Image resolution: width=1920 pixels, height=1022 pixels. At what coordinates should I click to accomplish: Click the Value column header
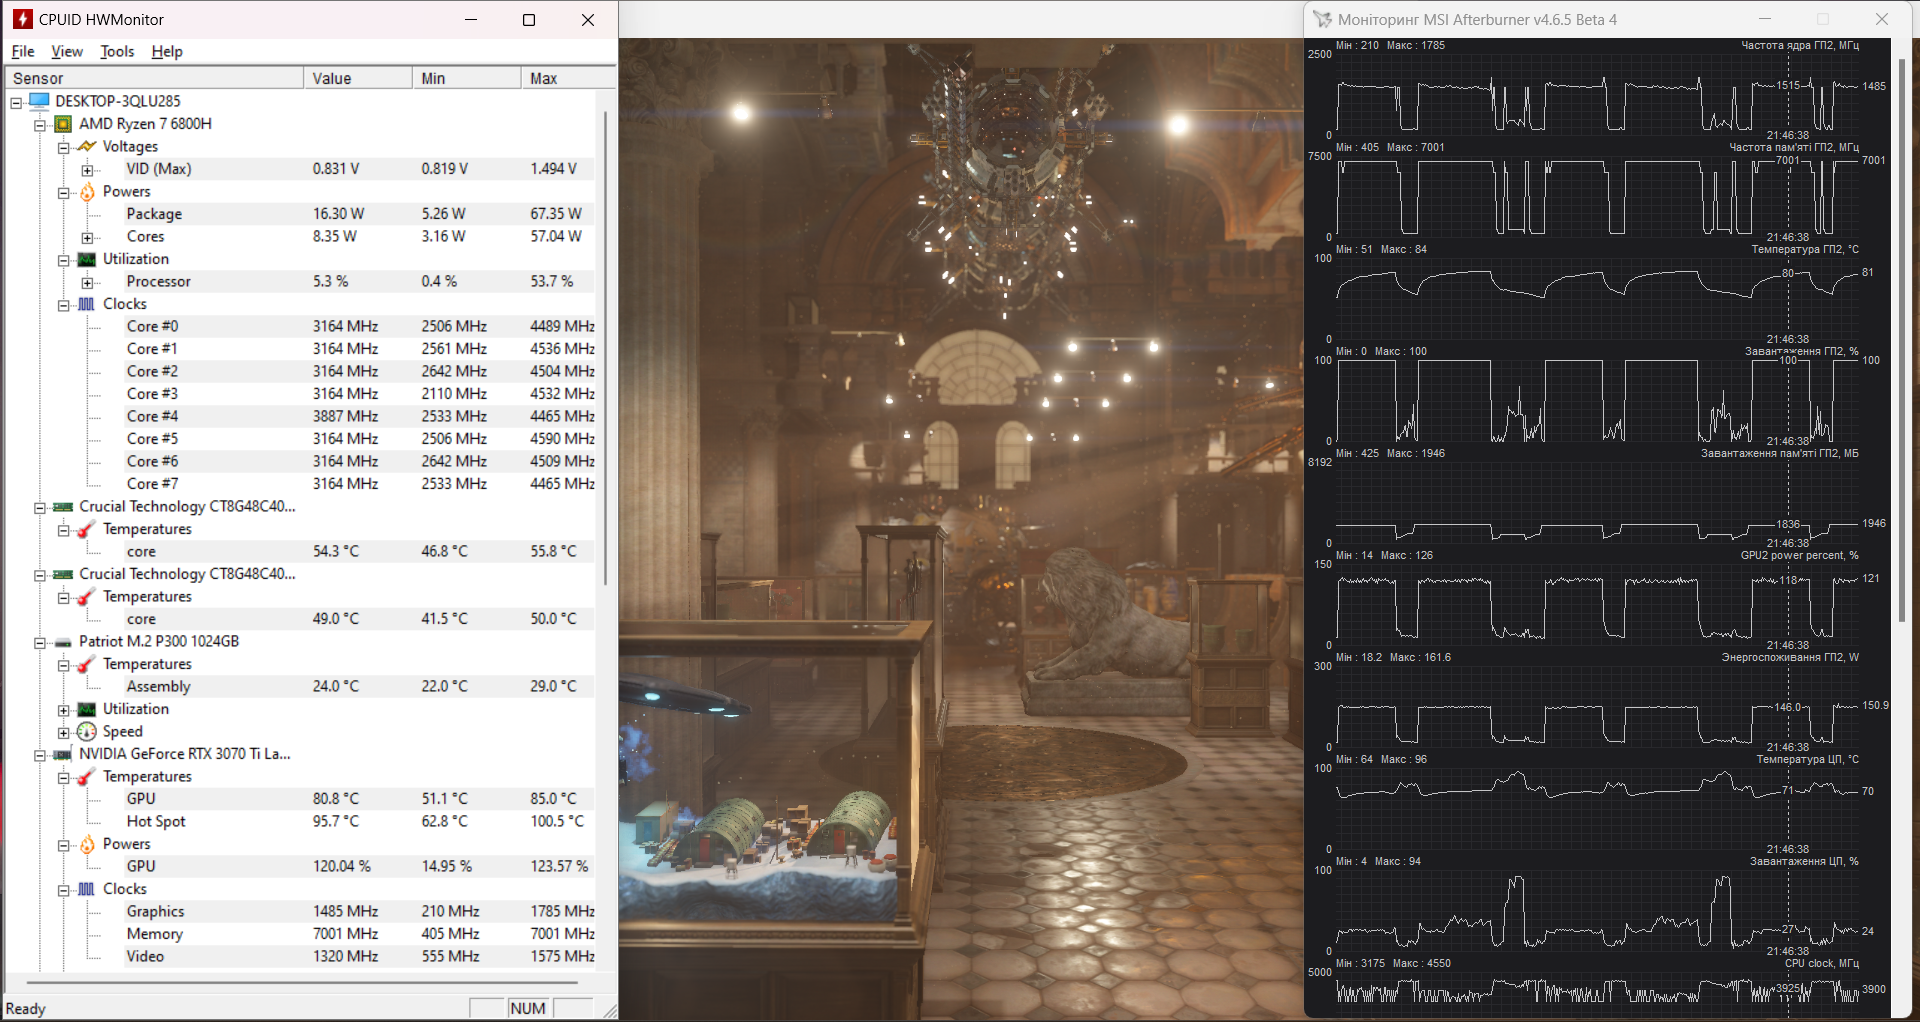tap(357, 78)
